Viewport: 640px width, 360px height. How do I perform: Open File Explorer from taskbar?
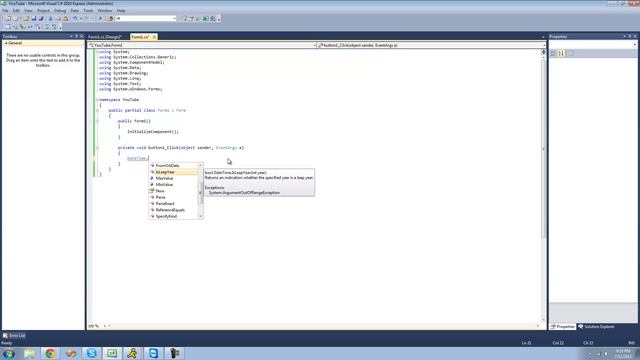[x=29, y=353]
